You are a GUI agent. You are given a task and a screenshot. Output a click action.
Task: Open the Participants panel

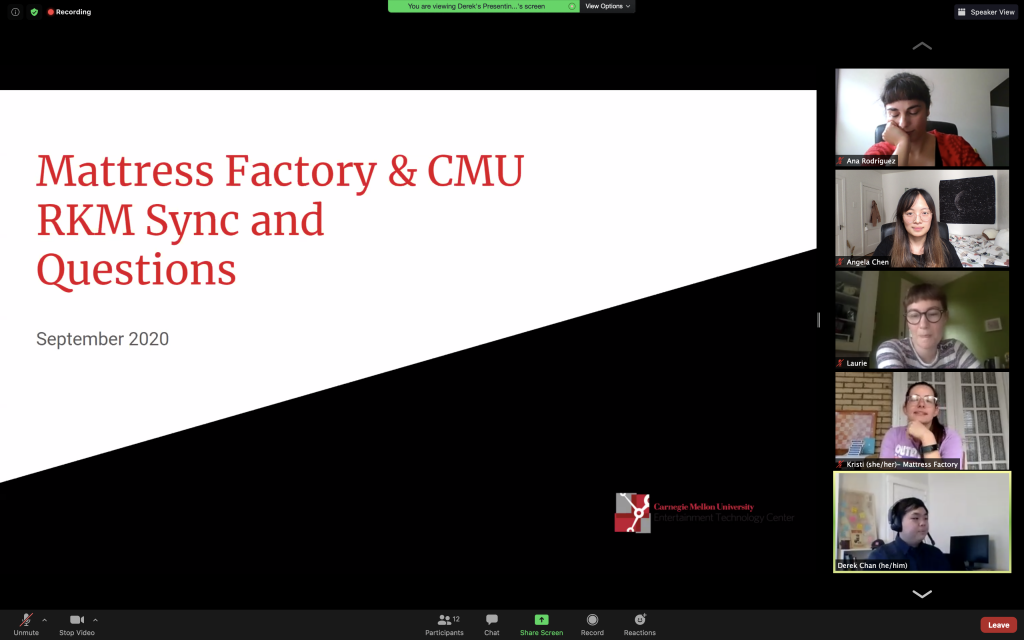click(444, 624)
